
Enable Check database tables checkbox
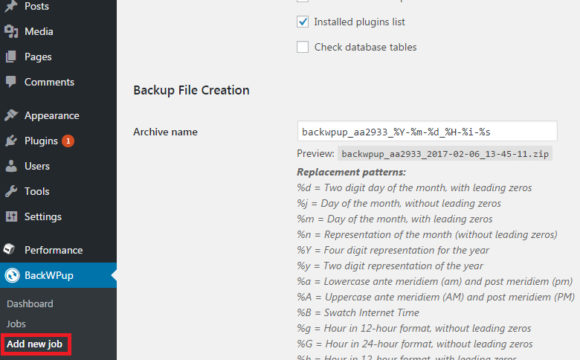pyautogui.click(x=303, y=47)
